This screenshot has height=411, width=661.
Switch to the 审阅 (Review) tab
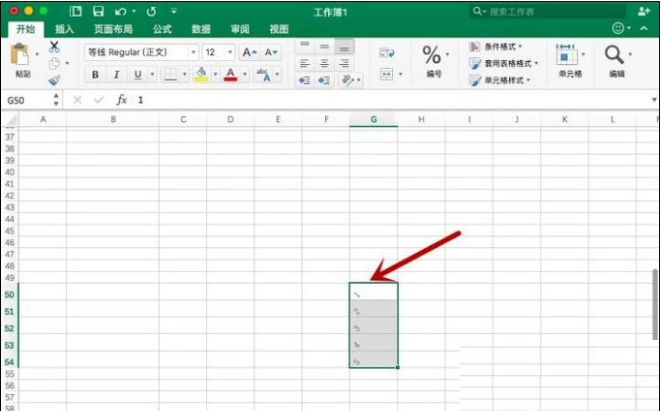(x=240, y=29)
